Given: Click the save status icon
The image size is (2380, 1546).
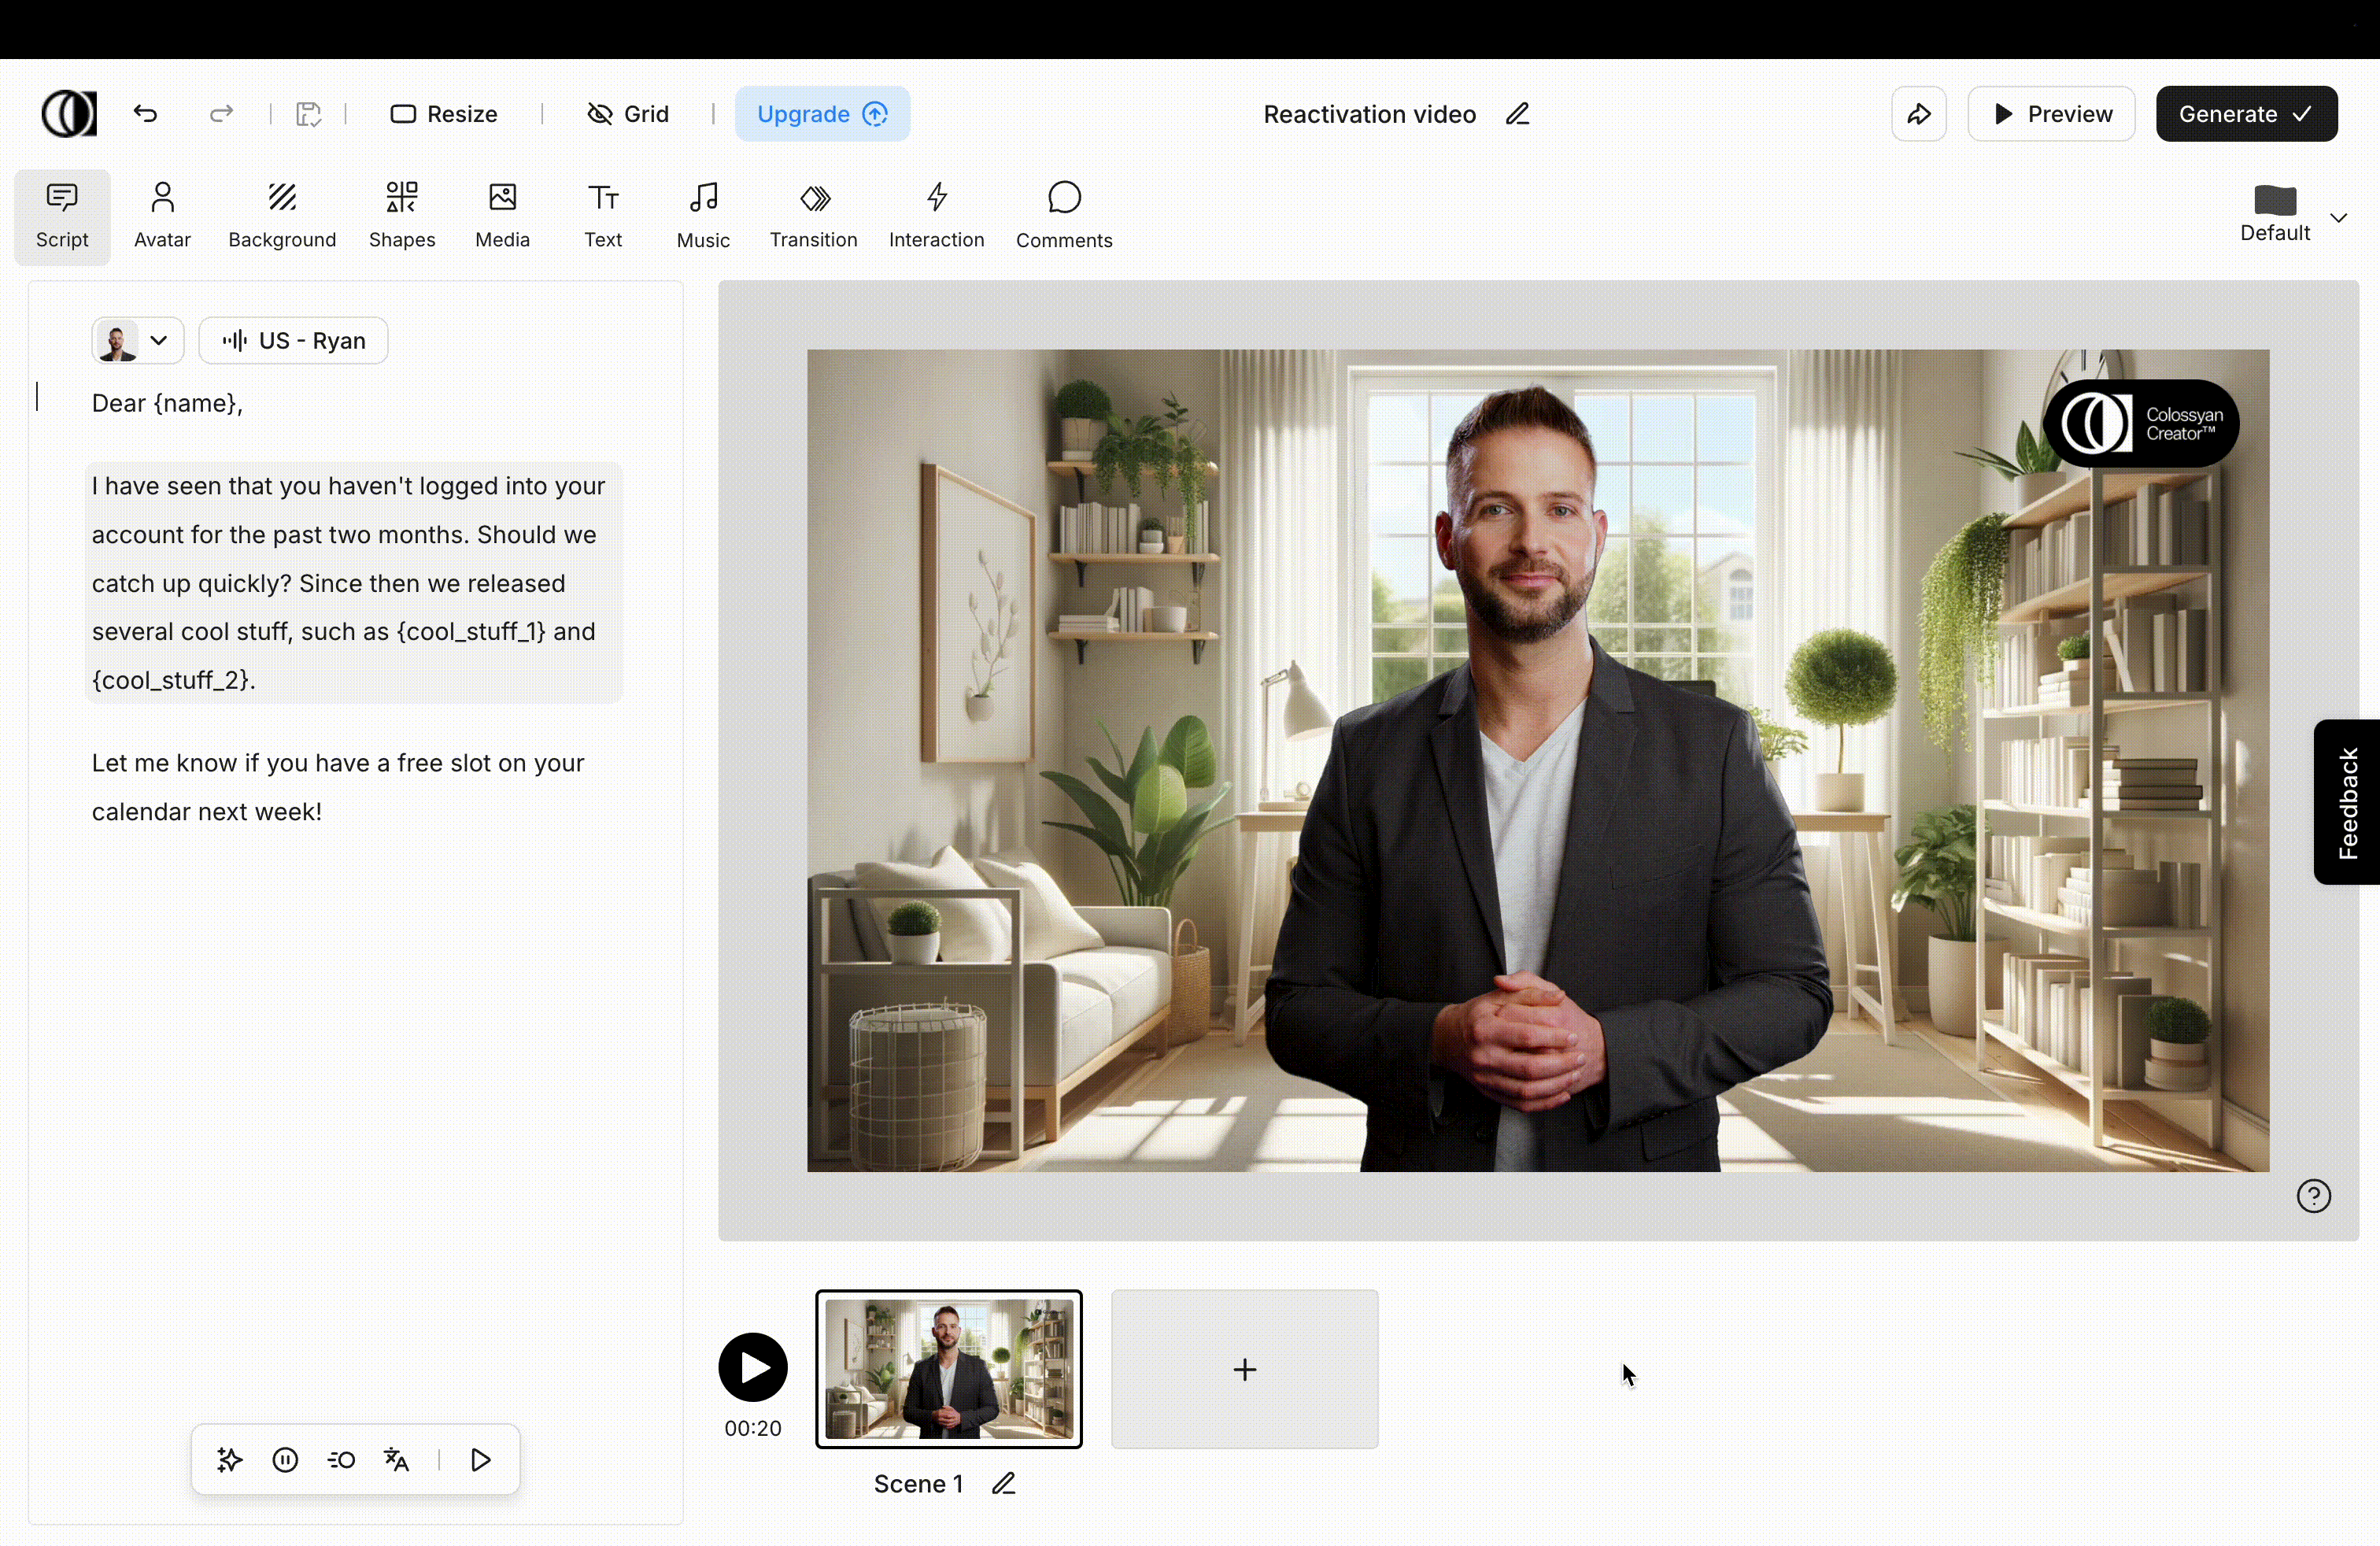Looking at the screenshot, I should (308, 114).
